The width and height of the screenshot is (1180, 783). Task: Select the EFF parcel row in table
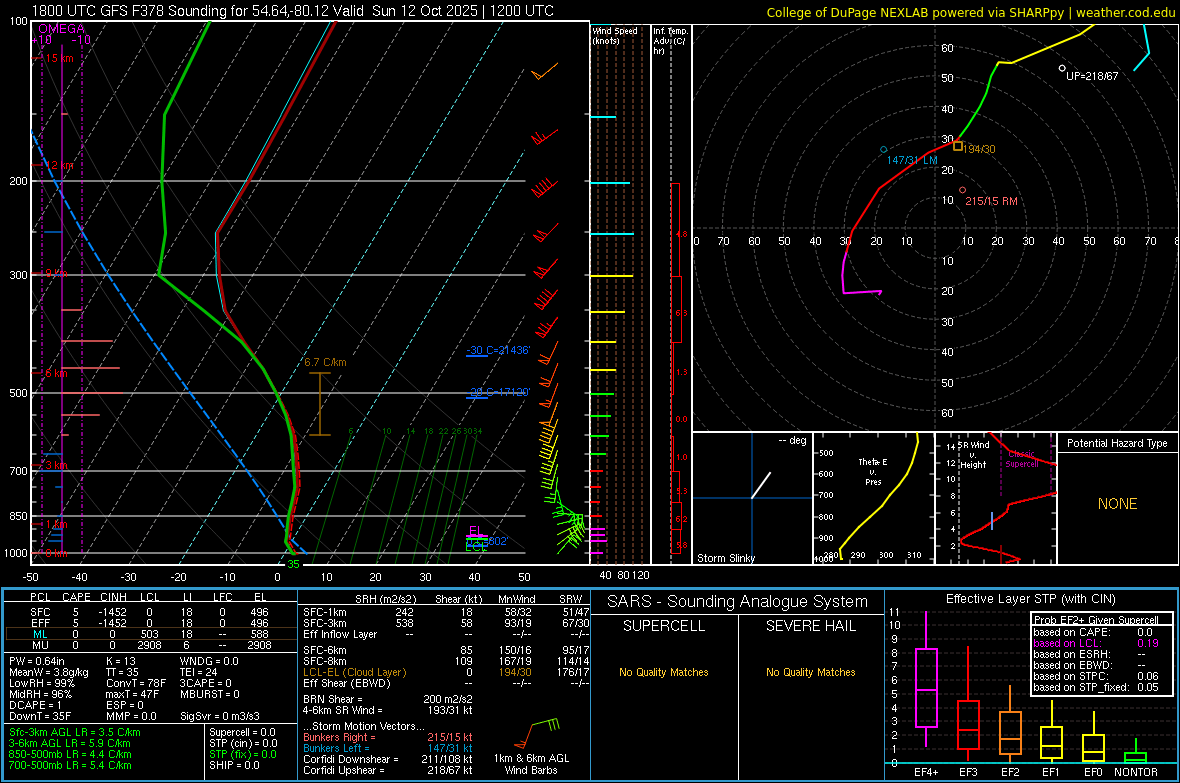coord(151,623)
